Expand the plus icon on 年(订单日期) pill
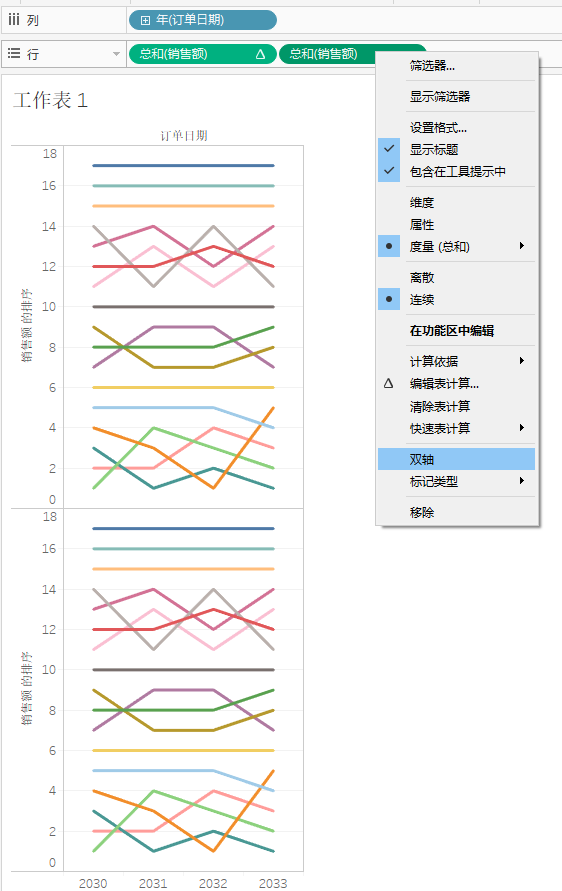Viewport: 562px width, 891px height. (145, 20)
